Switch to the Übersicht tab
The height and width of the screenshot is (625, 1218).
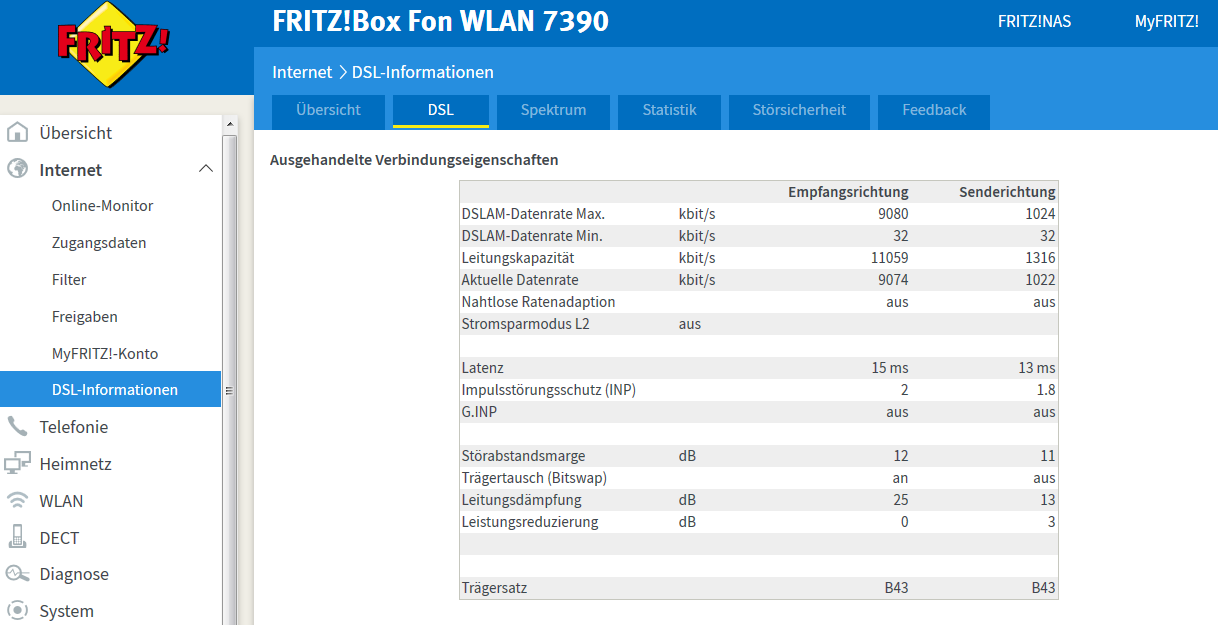tap(328, 111)
